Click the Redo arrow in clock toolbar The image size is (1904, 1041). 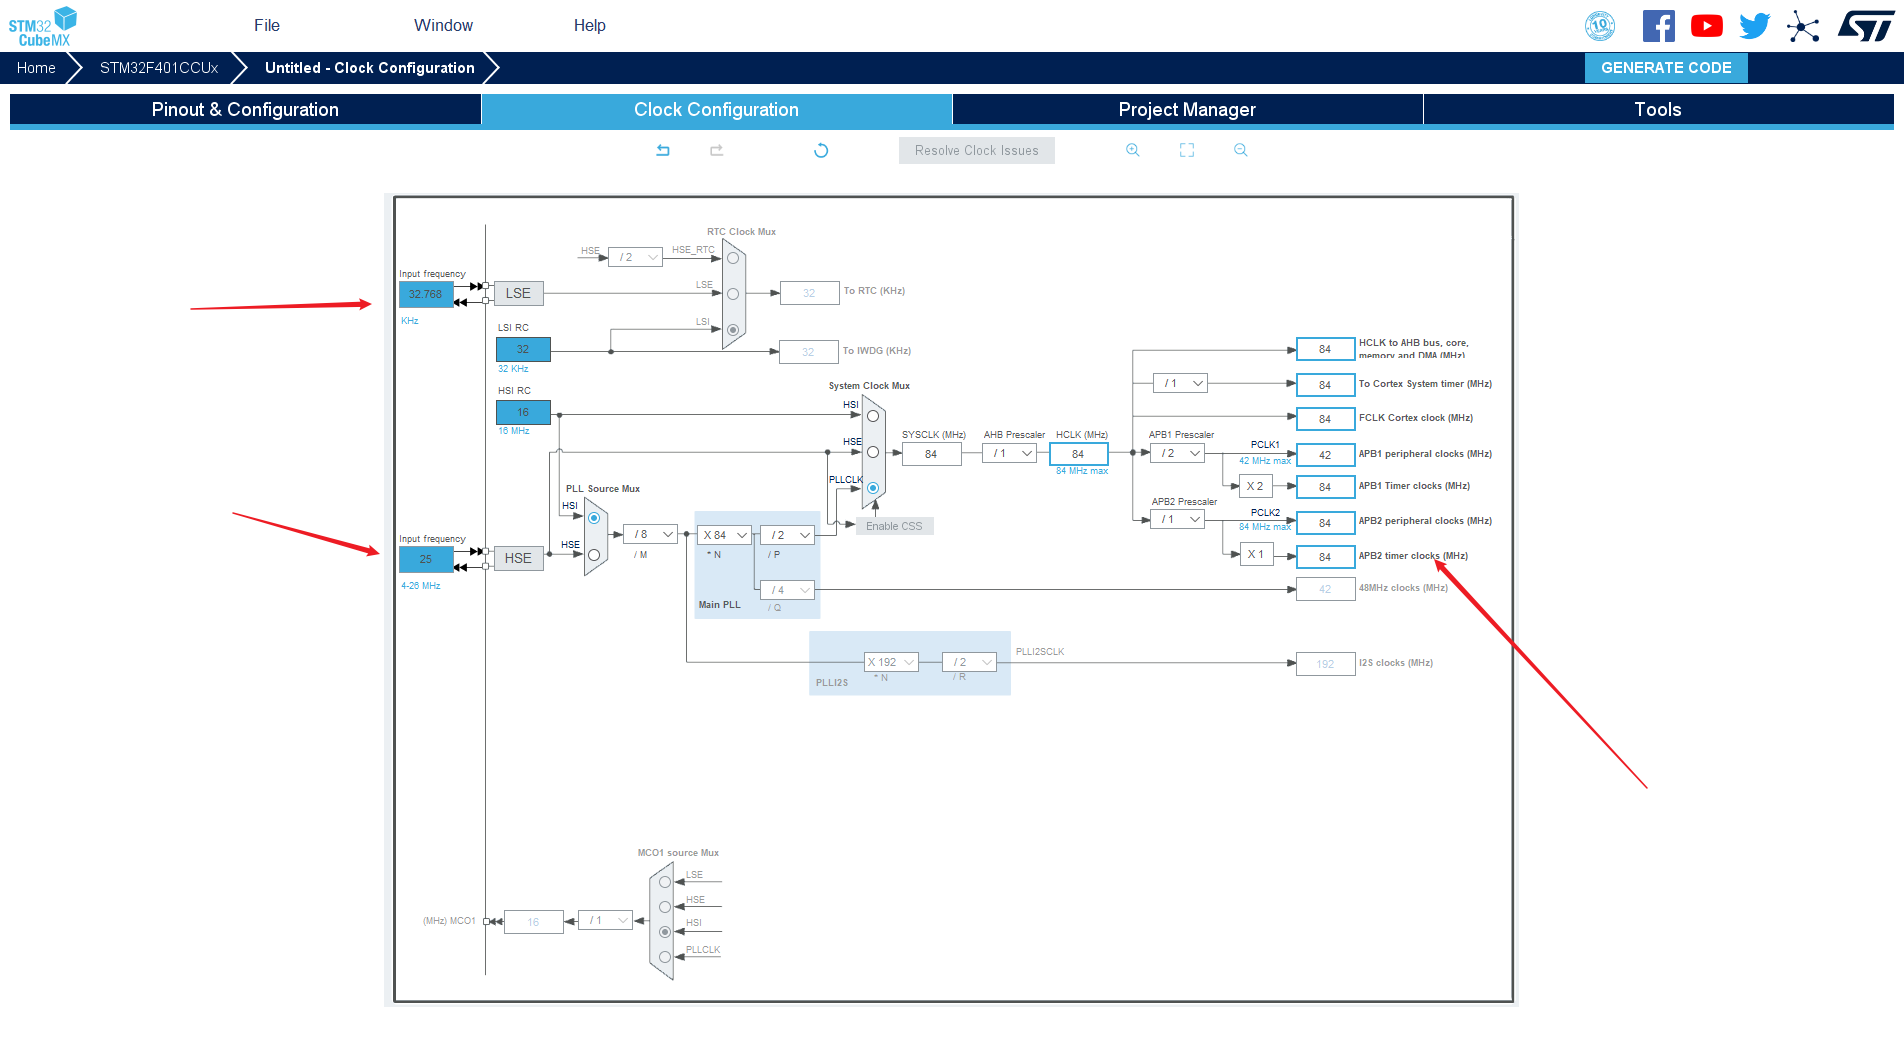pos(717,150)
